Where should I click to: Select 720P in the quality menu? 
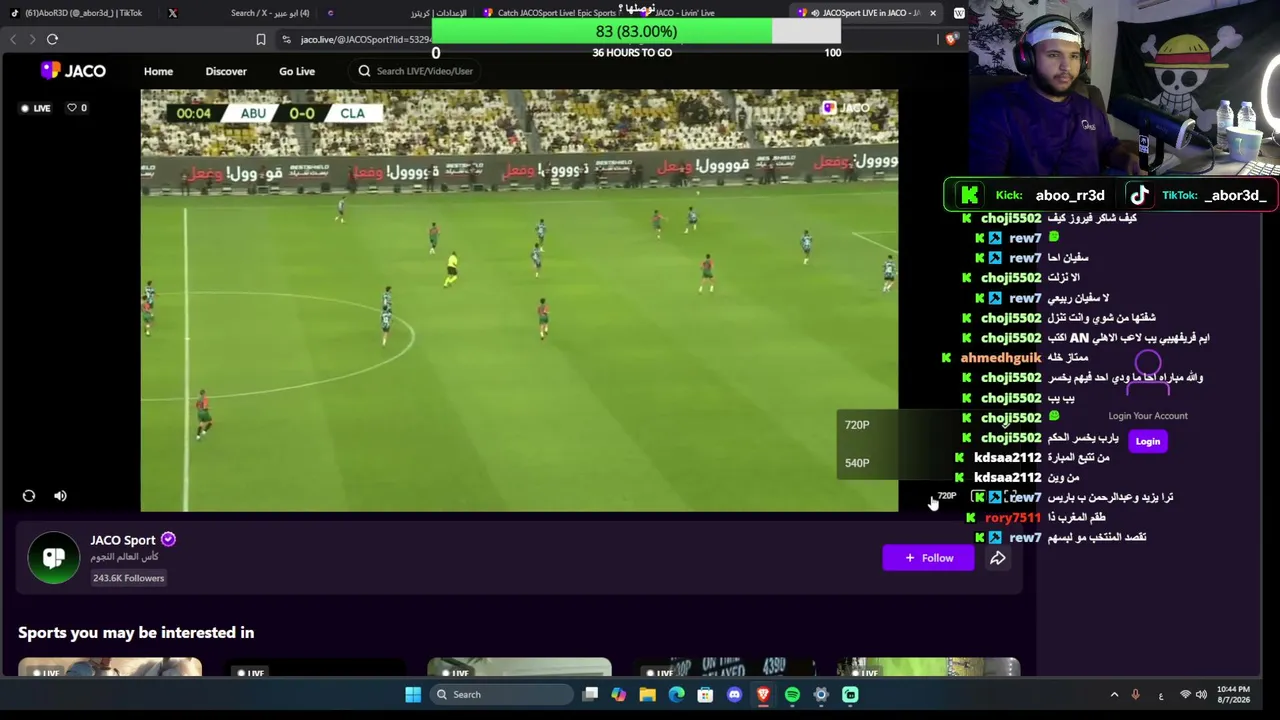tap(857, 425)
